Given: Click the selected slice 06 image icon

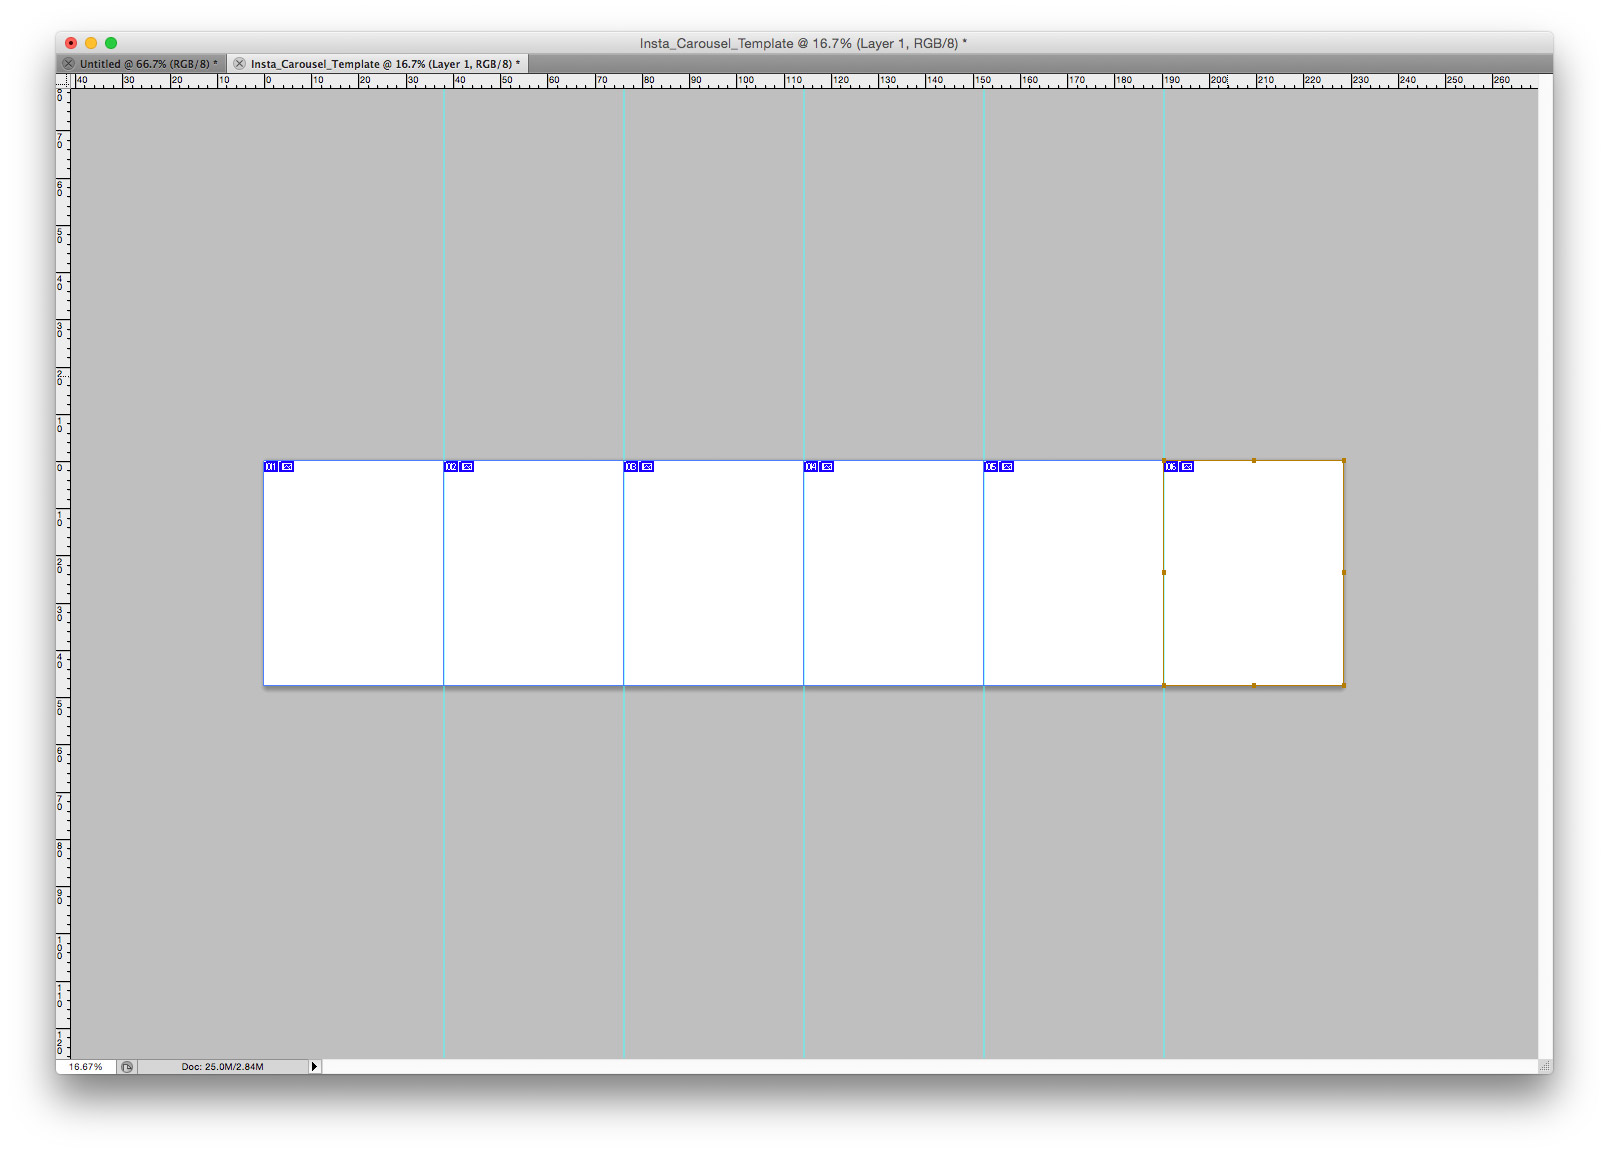Looking at the screenshot, I should pos(1187,467).
